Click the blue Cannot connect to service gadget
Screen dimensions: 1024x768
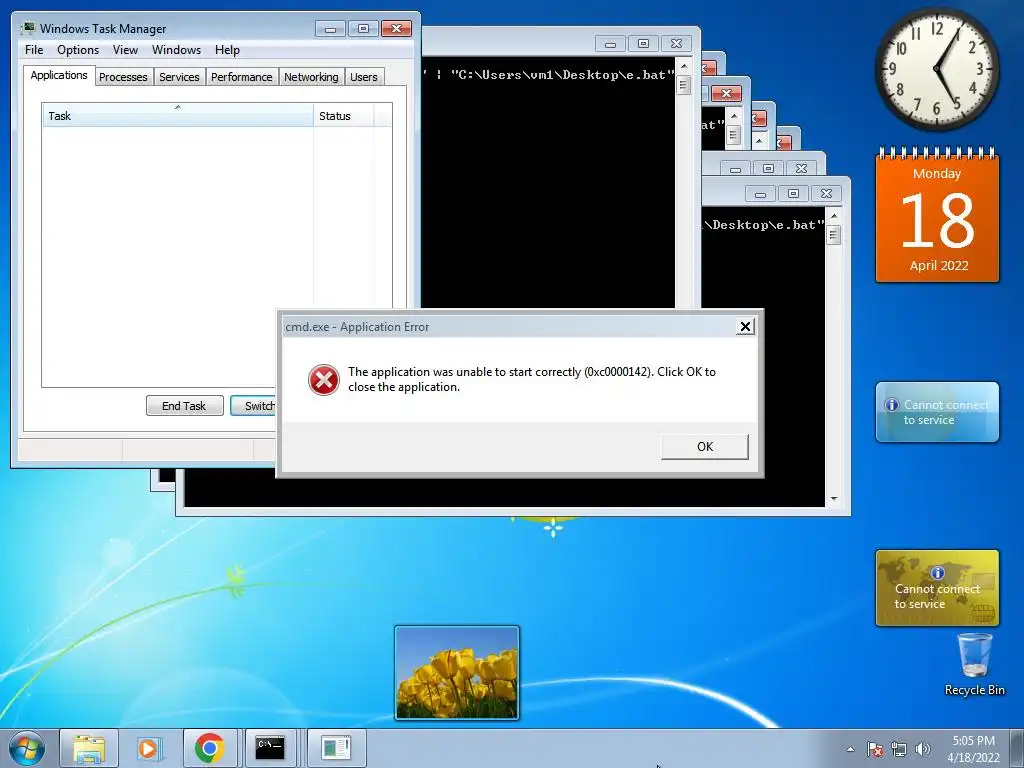tap(937, 412)
